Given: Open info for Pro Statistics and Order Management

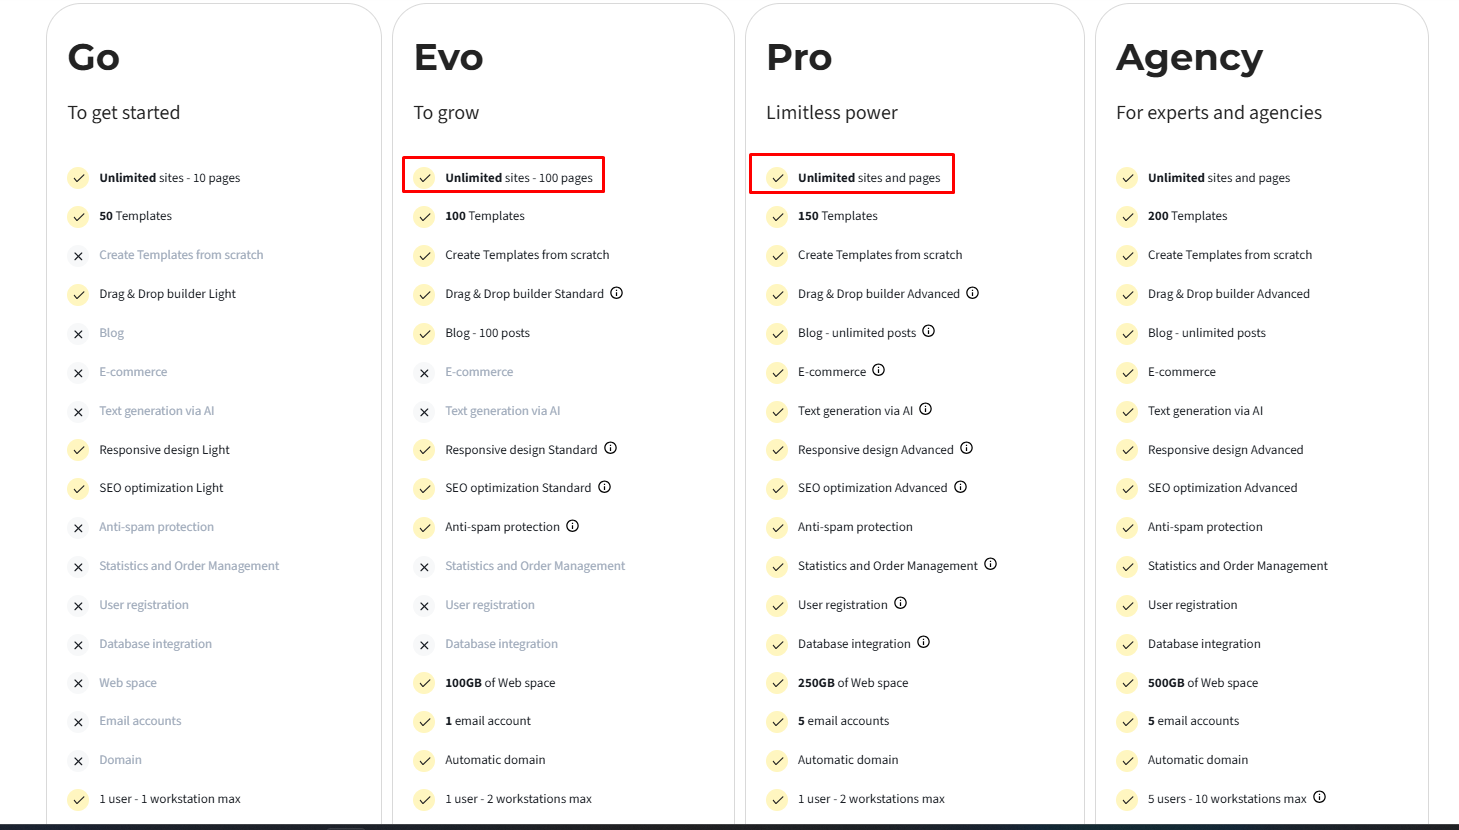Looking at the screenshot, I should click(990, 564).
